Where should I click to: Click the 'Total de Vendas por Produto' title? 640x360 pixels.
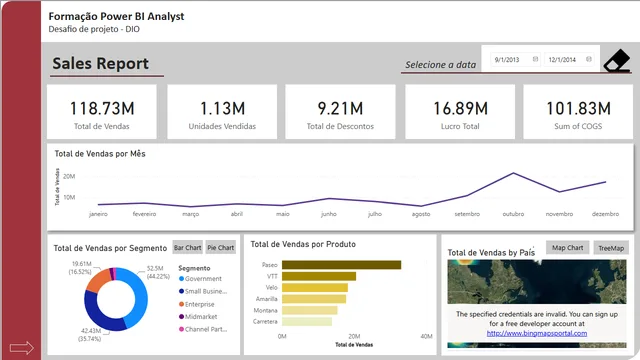pyautogui.click(x=303, y=244)
